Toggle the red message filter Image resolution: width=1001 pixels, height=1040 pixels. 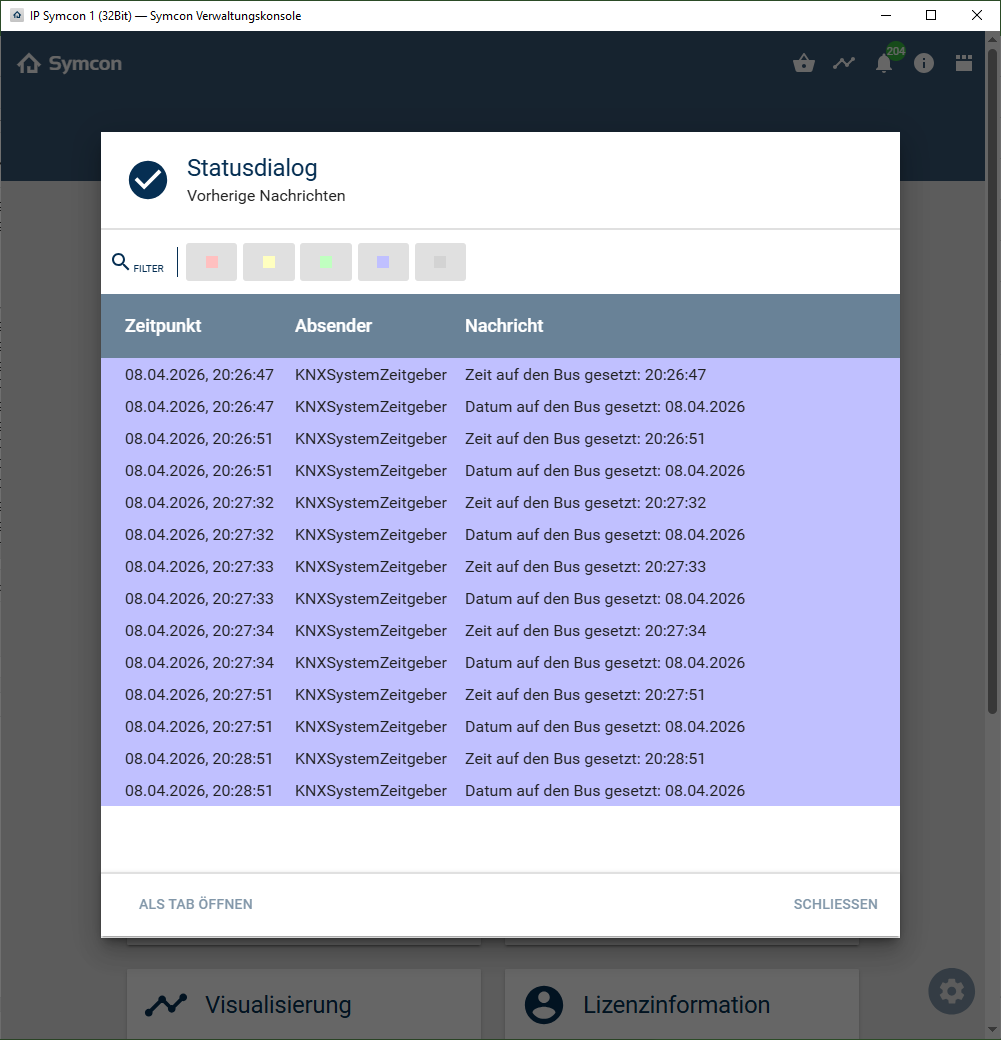point(211,262)
